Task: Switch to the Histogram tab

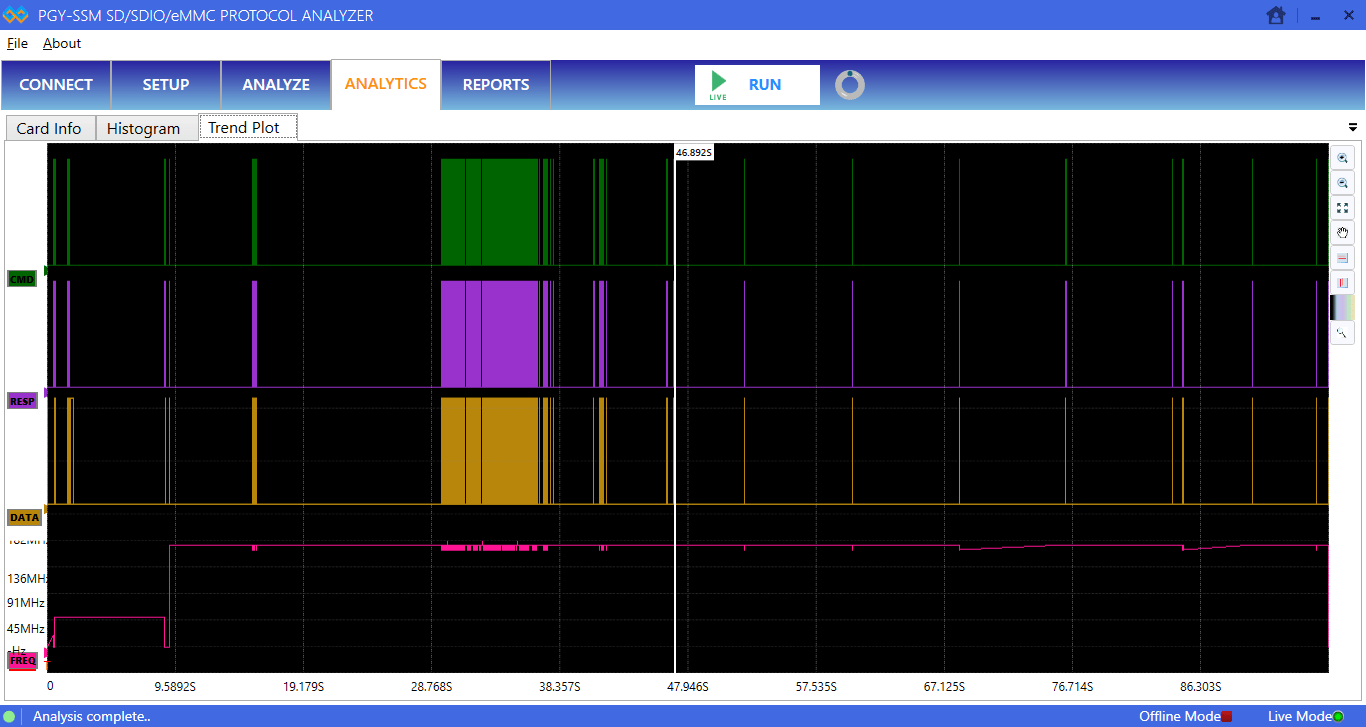Action: (x=146, y=128)
